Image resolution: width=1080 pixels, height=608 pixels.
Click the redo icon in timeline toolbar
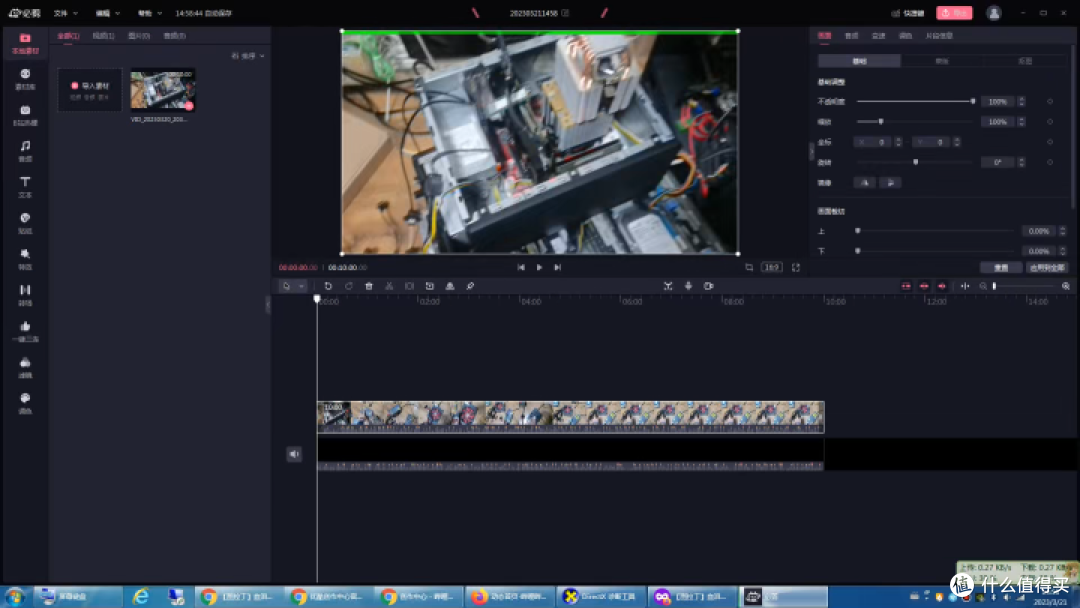point(349,286)
